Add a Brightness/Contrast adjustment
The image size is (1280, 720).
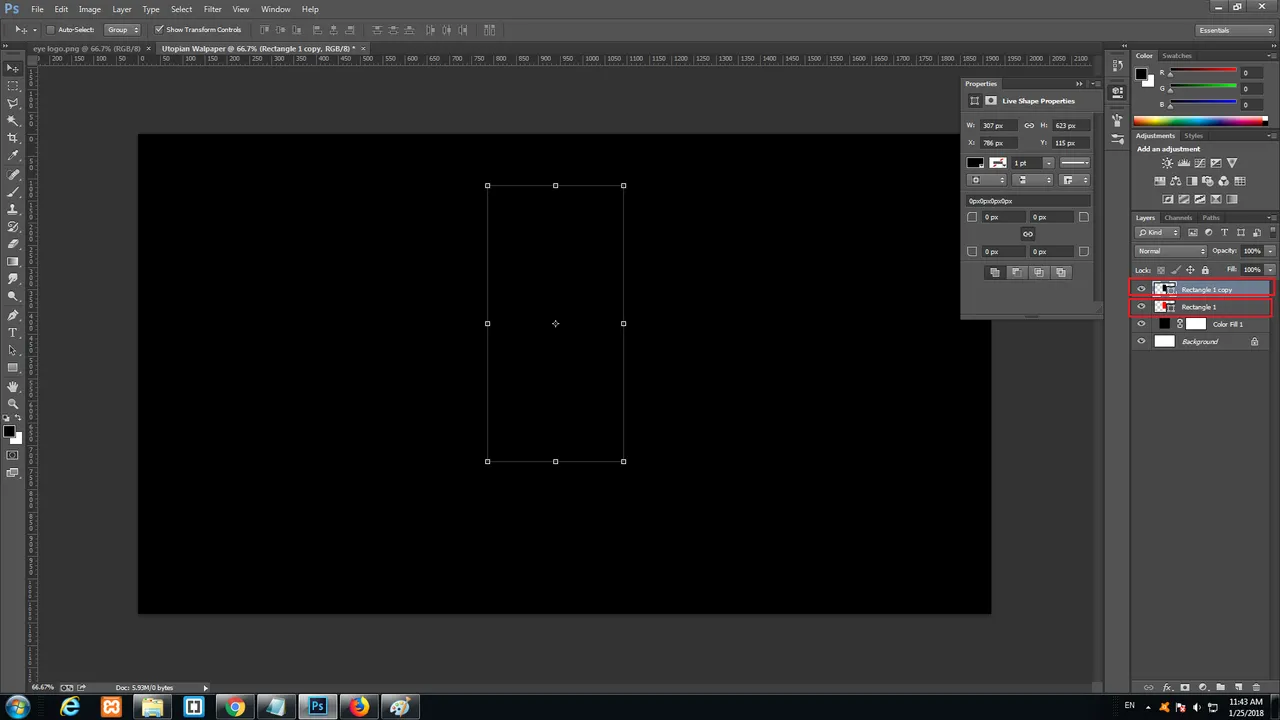[1167, 163]
